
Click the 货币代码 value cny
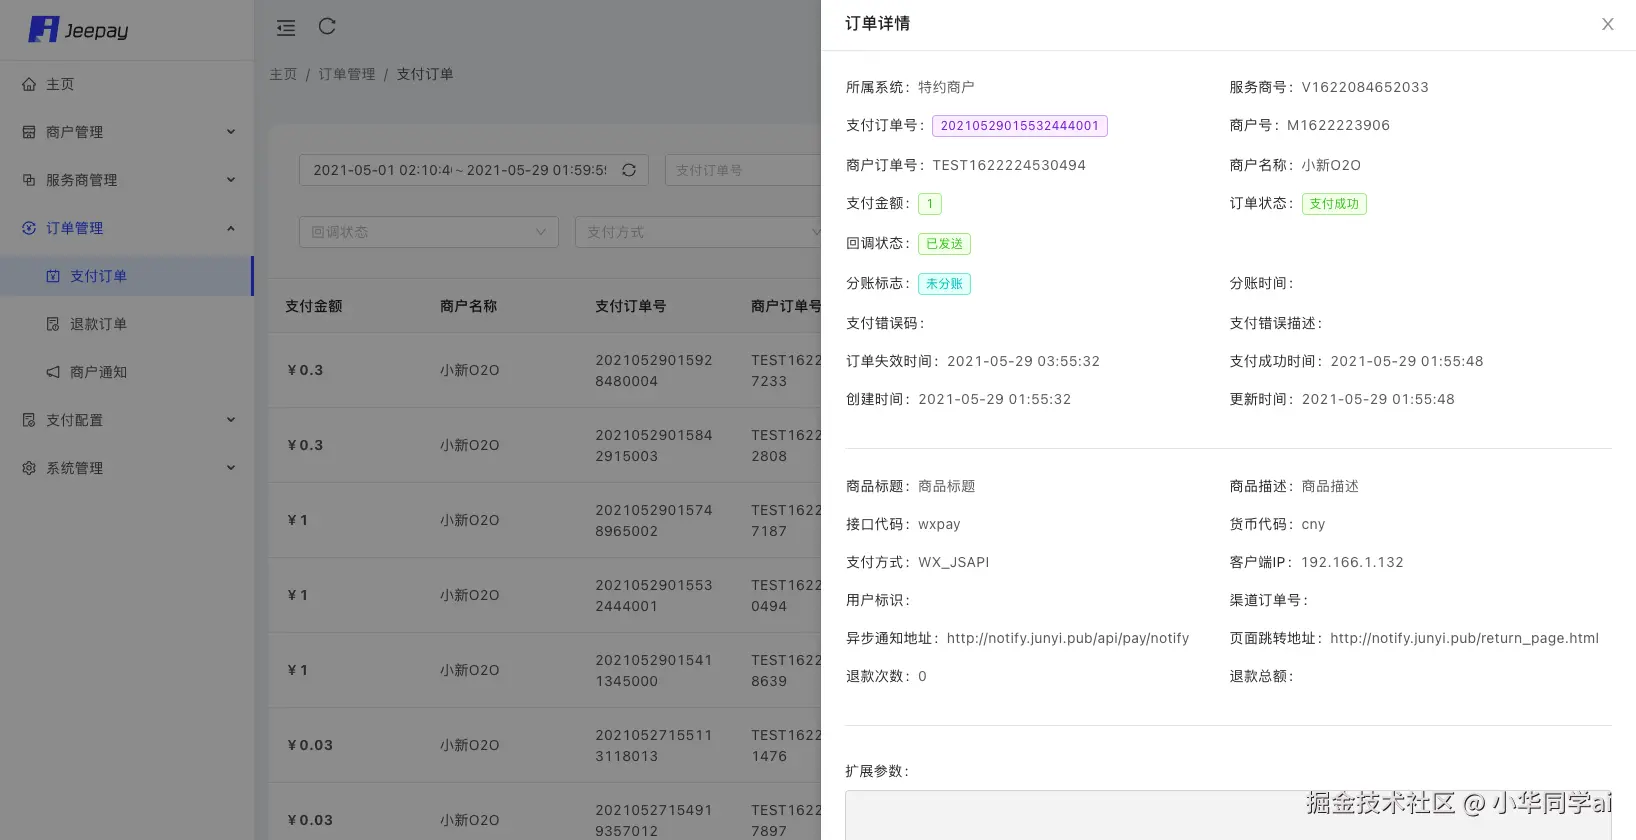(x=1313, y=524)
